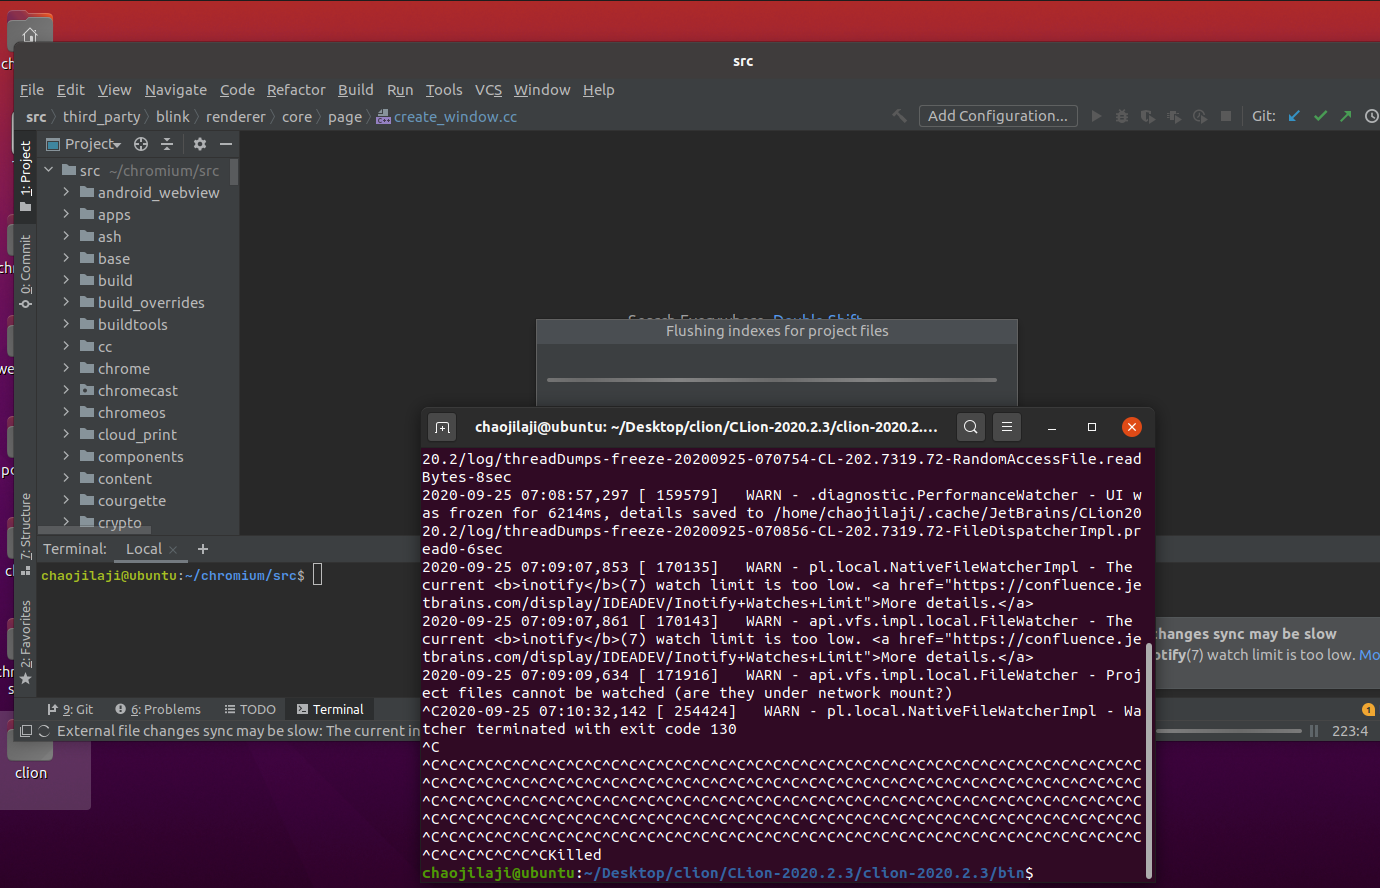This screenshot has height=888, width=1380.
Task: Toggle the Structure side tool window
Action: tap(26, 532)
